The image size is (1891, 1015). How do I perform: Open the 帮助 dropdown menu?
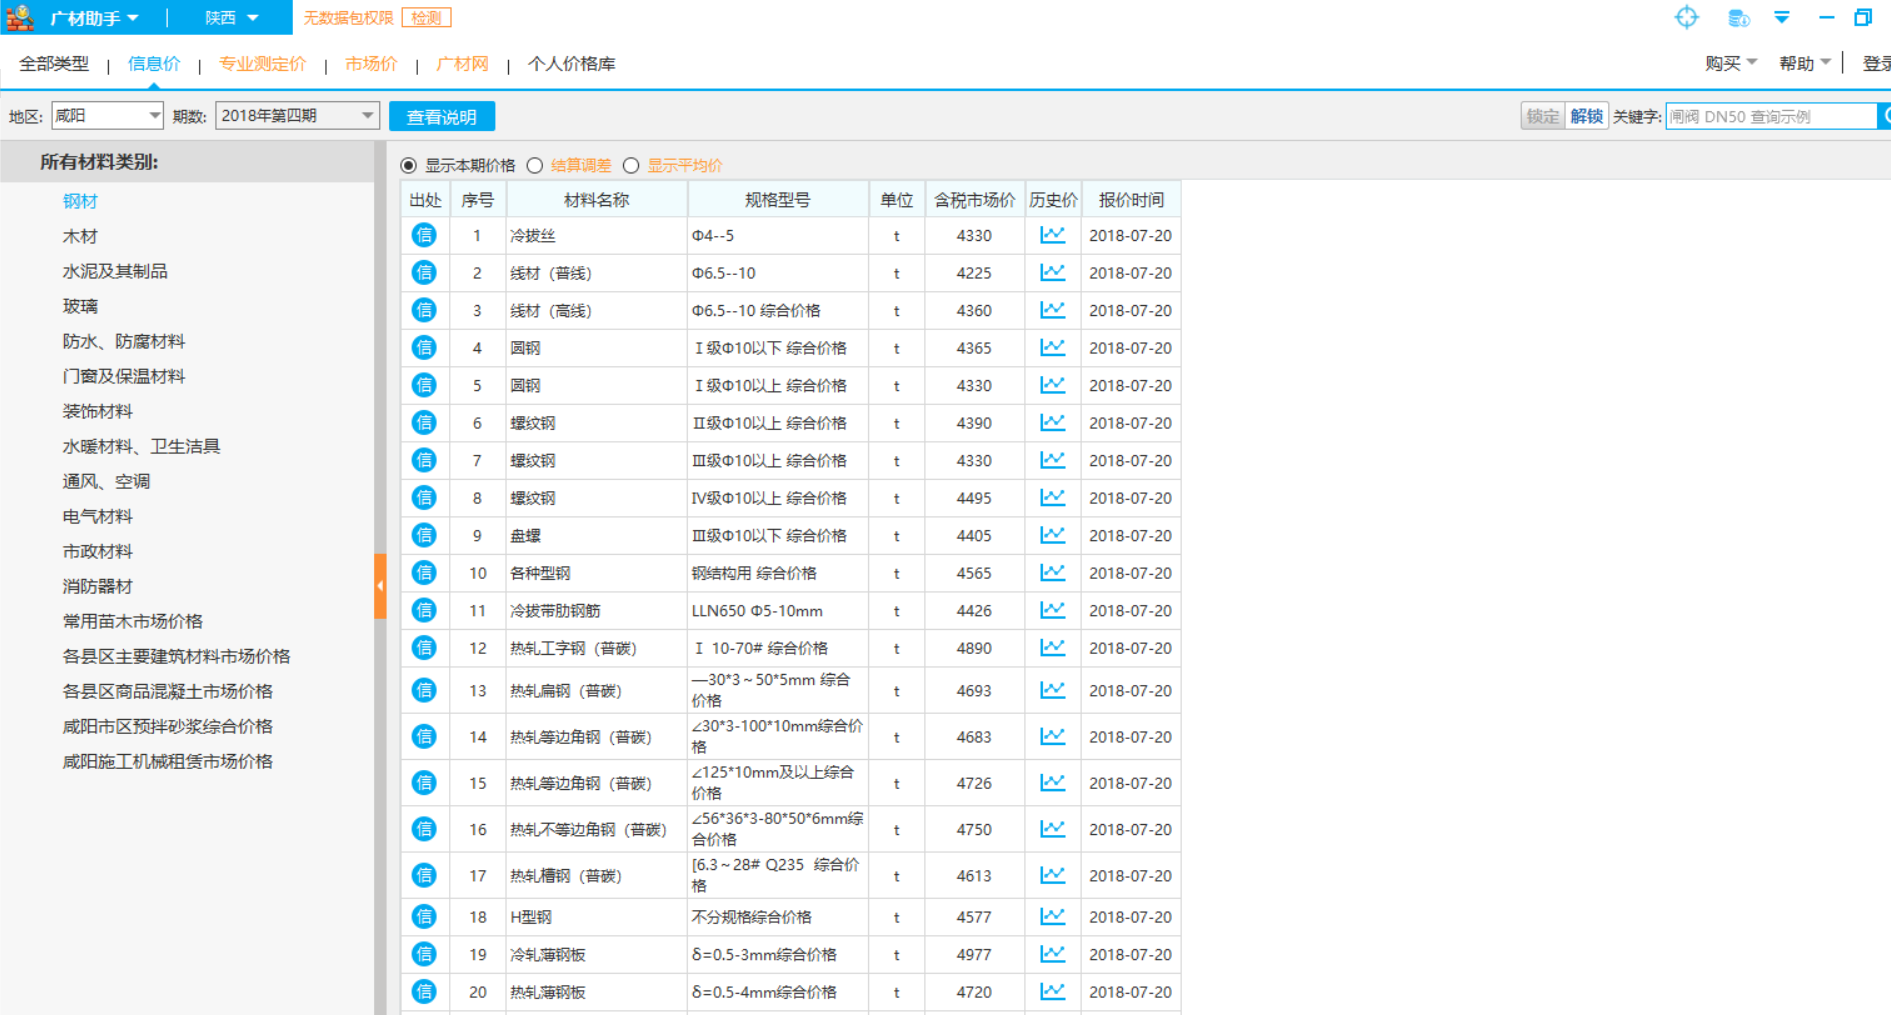click(x=1805, y=63)
